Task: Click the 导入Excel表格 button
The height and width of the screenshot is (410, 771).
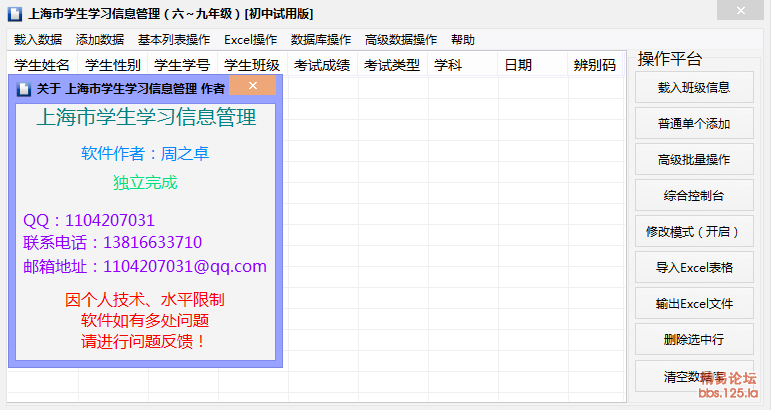Action: [694, 267]
